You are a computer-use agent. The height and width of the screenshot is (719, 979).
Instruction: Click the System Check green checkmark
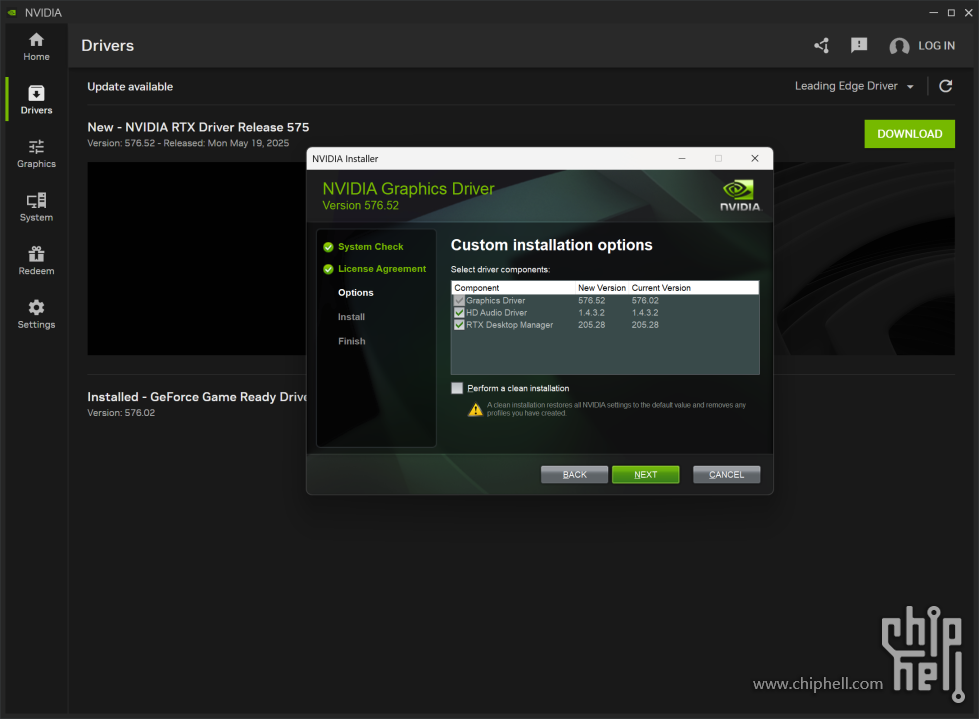pyautogui.click(x=328, y=247)
